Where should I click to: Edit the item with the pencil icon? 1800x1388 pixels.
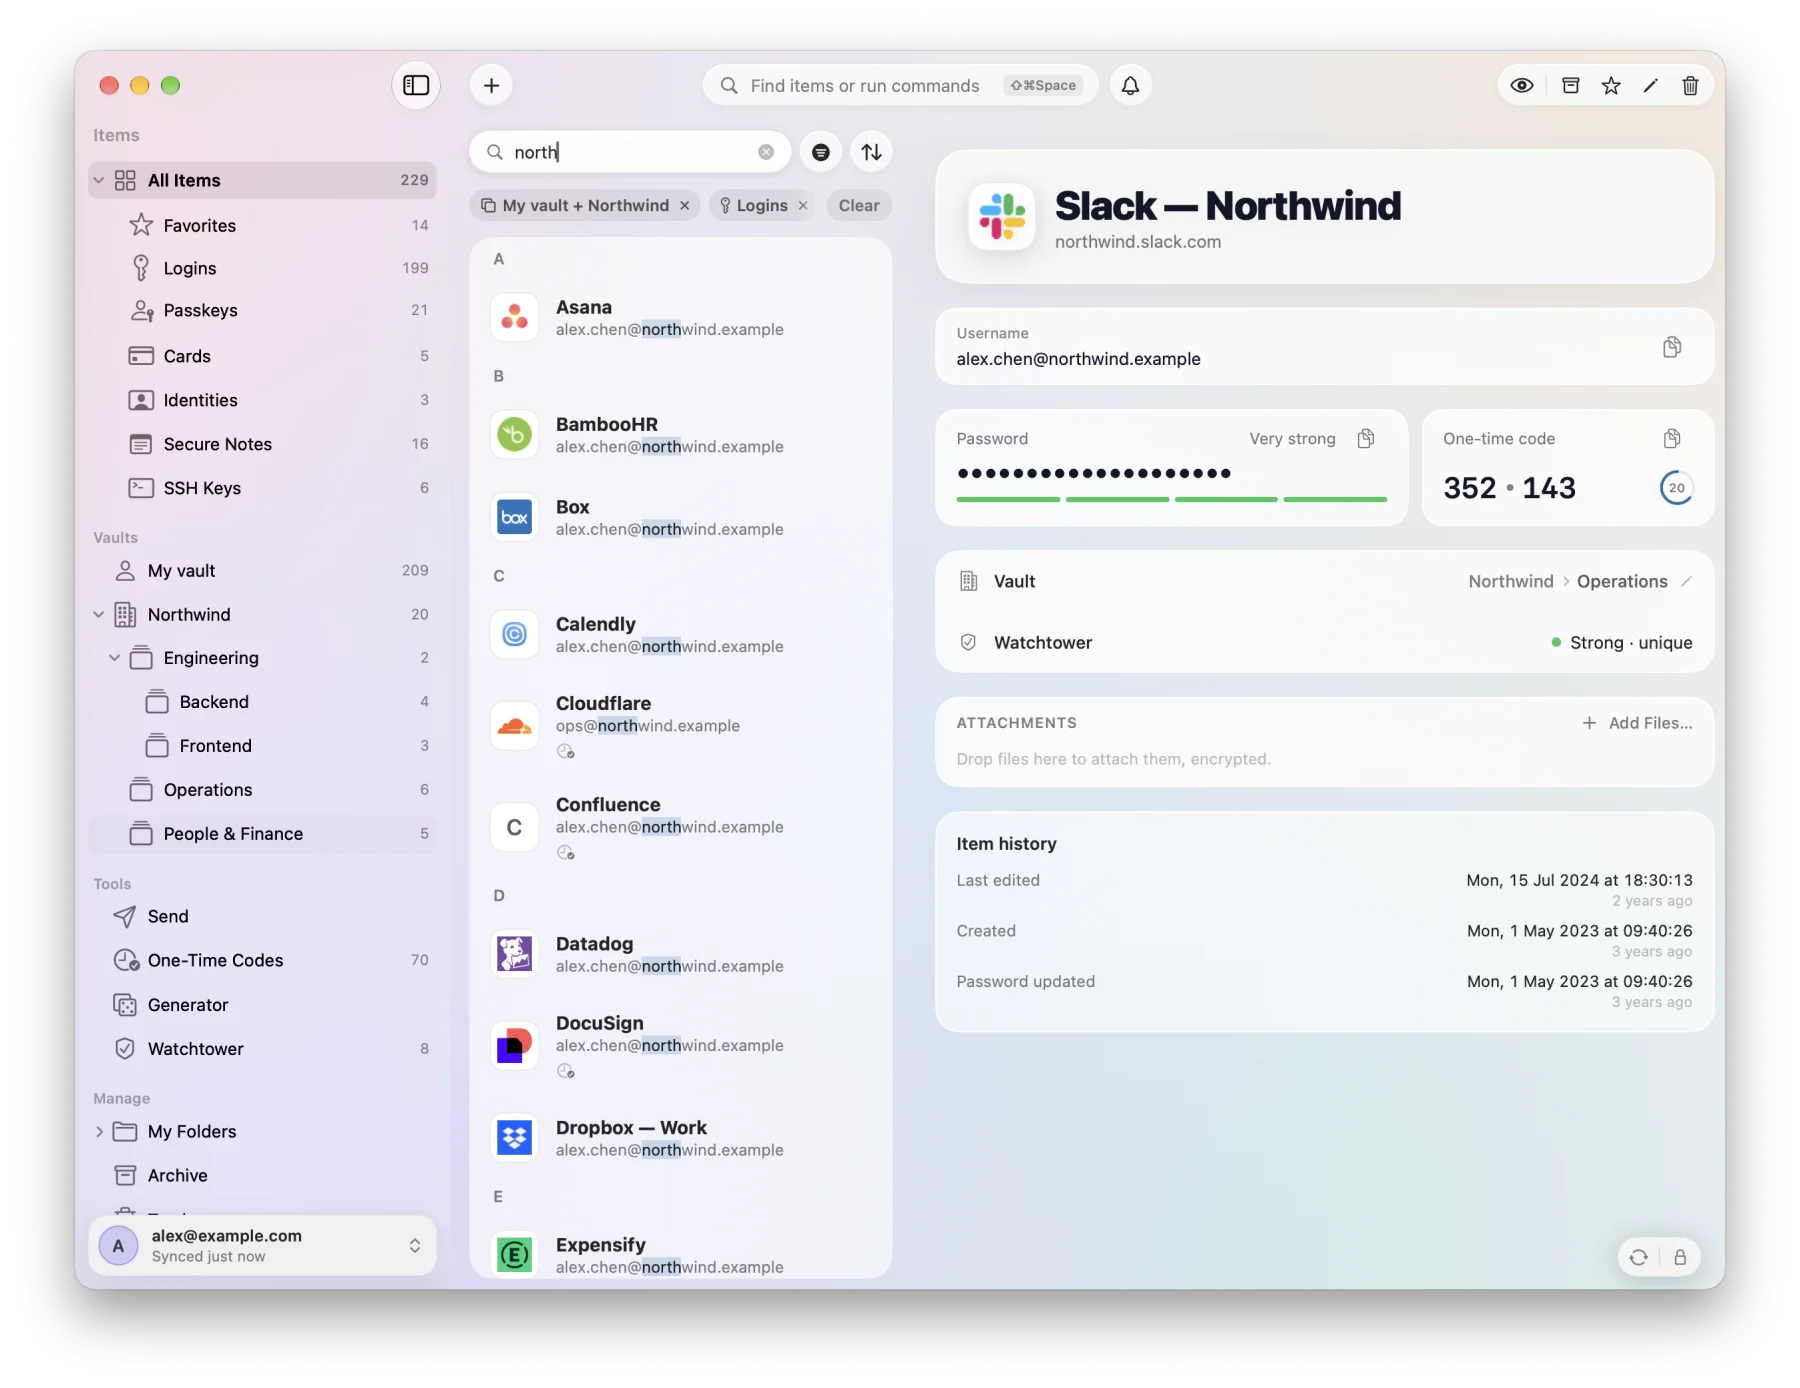point(1650,85)
